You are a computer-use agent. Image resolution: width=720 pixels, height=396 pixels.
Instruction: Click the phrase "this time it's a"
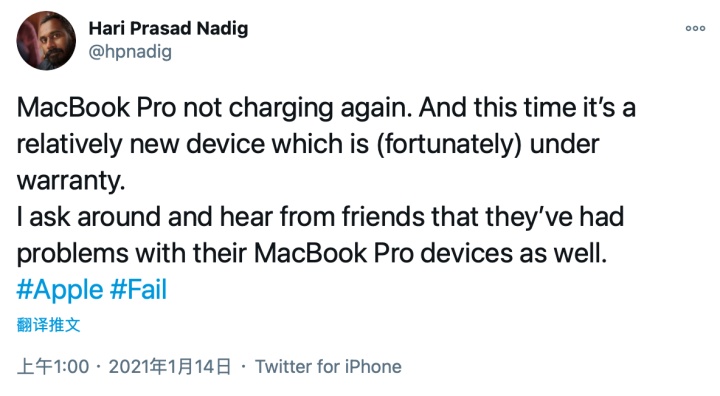click(x=555, y=108)
